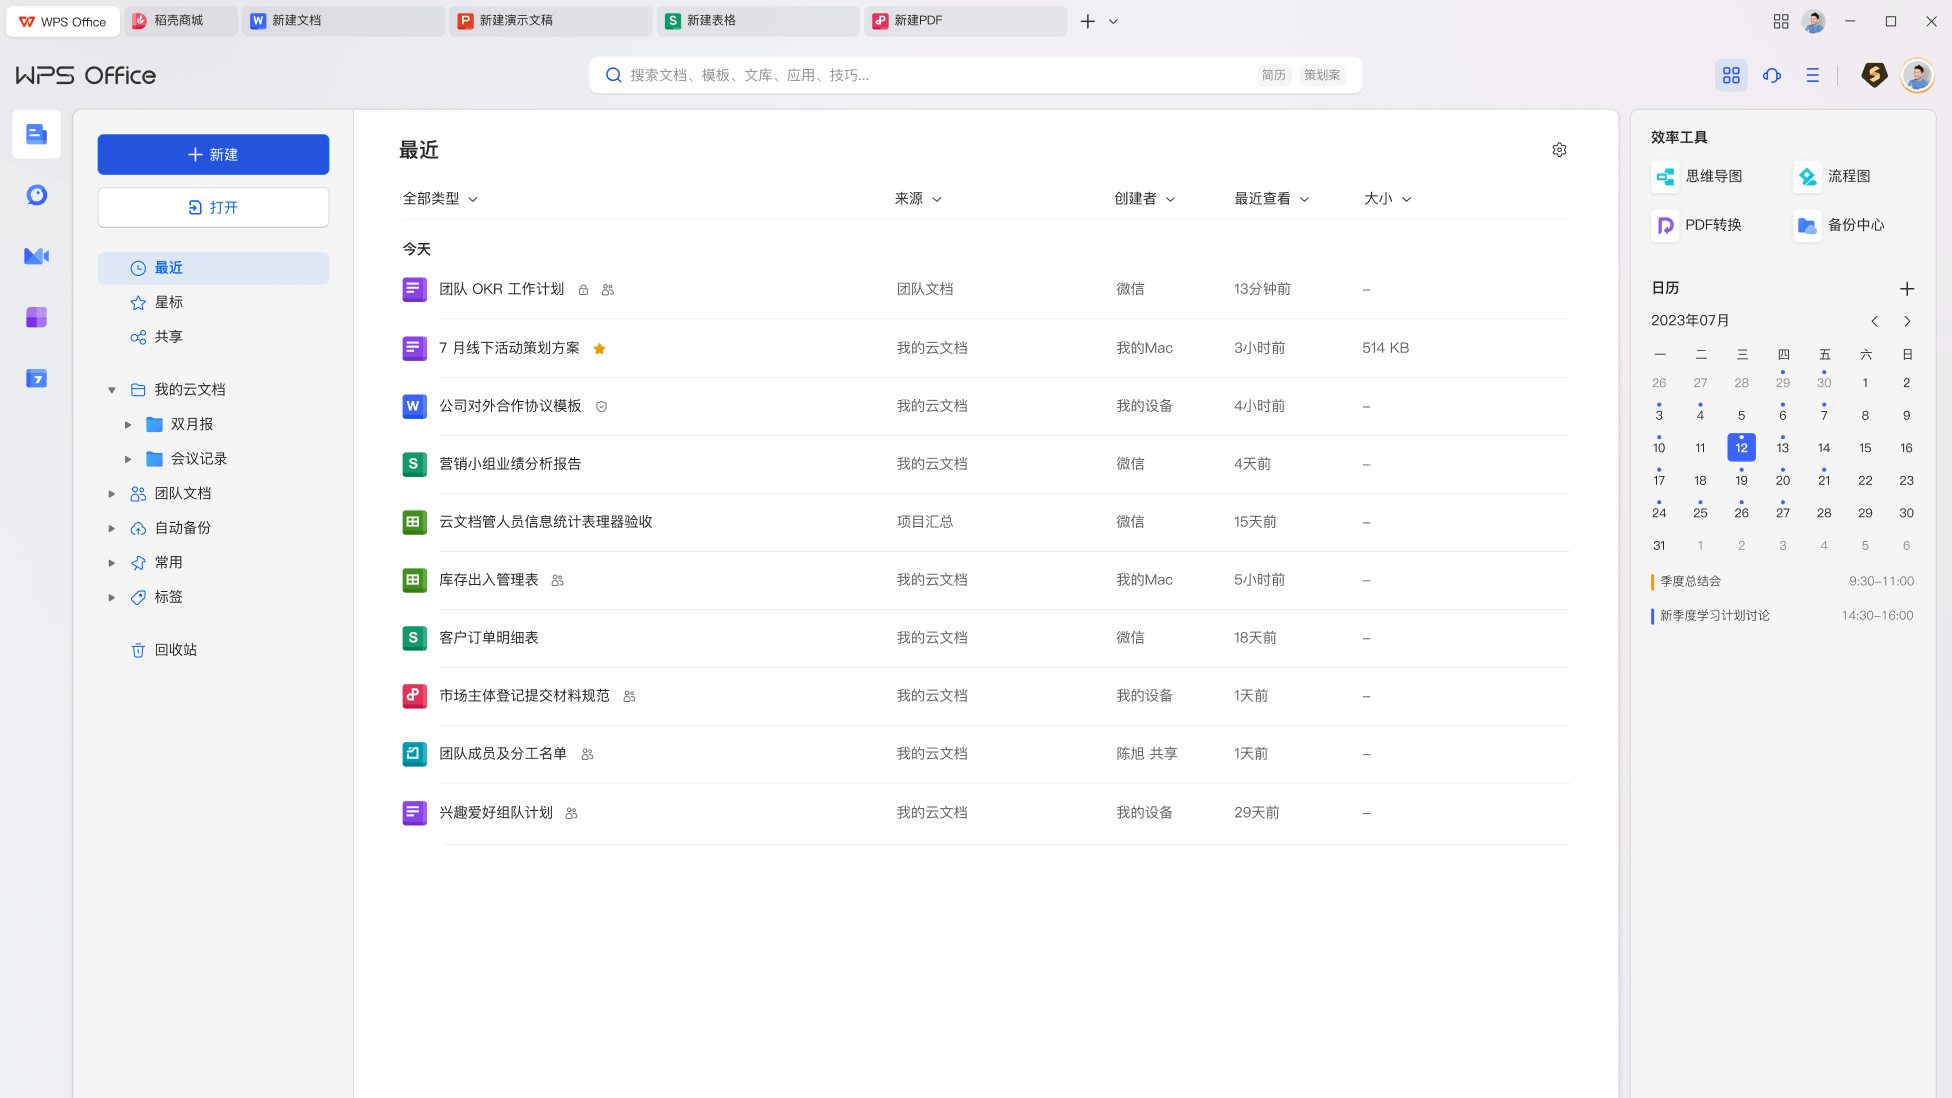
Task: Select 全部类型 dropdown to filter files
Action: pyautogui.click(x=438, y=198)
